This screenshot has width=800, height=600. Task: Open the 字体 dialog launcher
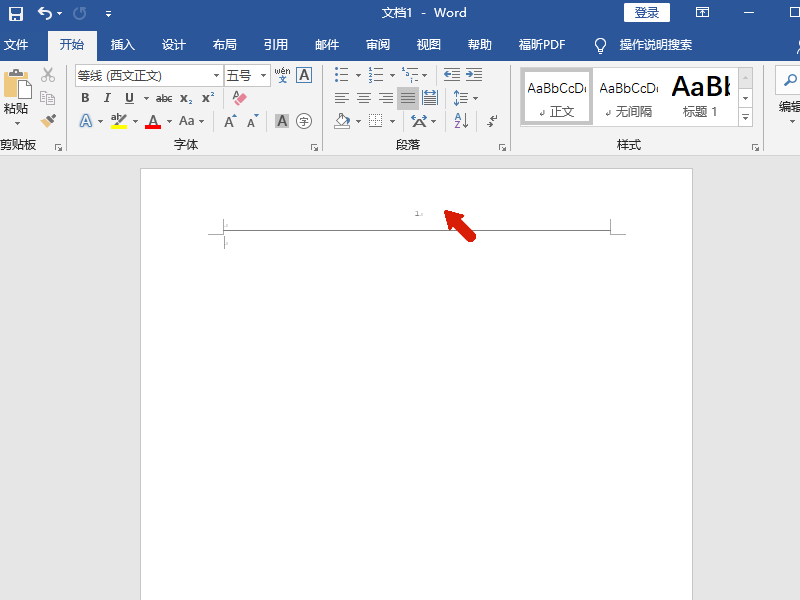click(314, 147)
